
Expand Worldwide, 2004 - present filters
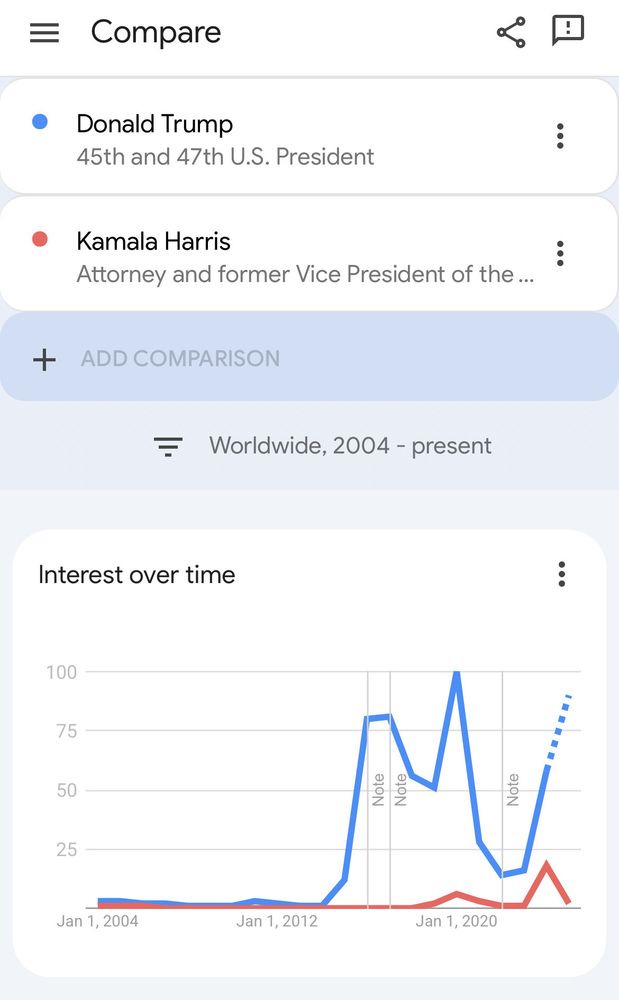point(350,445)
